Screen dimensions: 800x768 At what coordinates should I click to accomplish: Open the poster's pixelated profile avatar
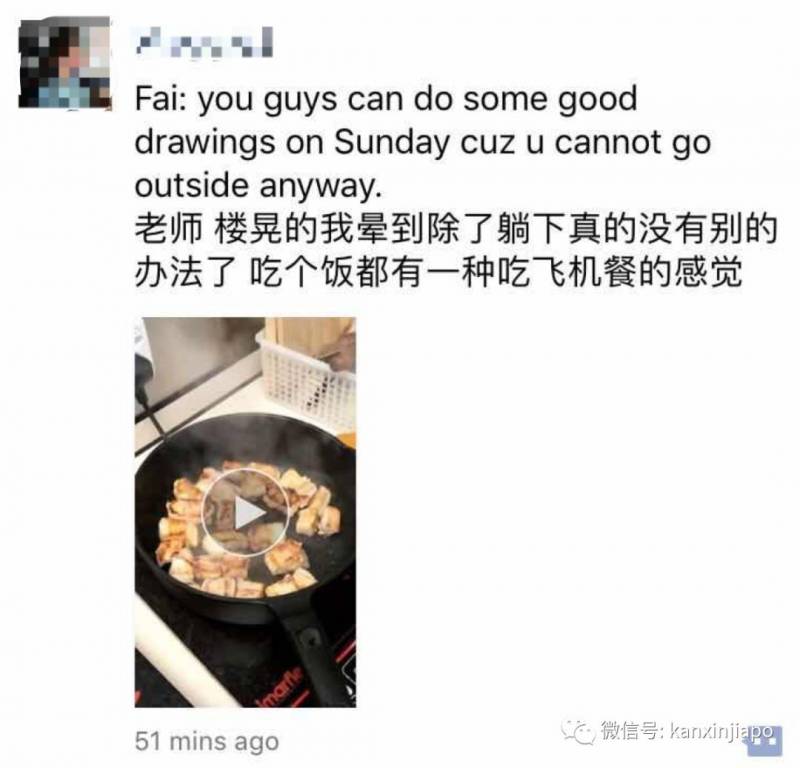click(x=65, y=62)
